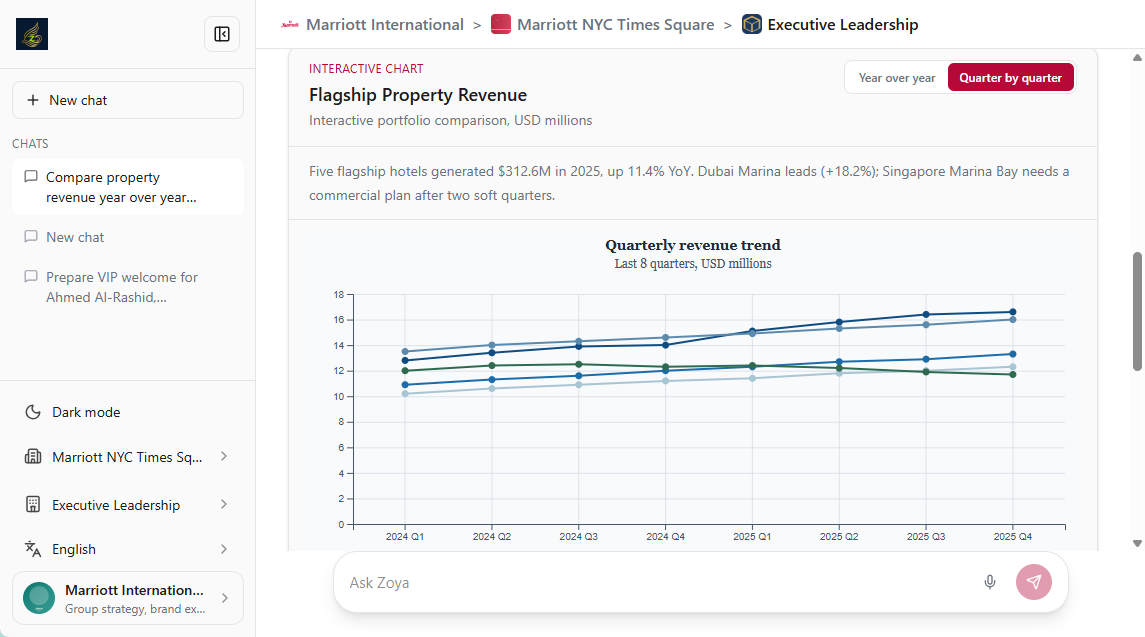Click the app logo in the sidebar
Image resolution: width=1145 pixels, height=637 pixels.
point(32,34)
